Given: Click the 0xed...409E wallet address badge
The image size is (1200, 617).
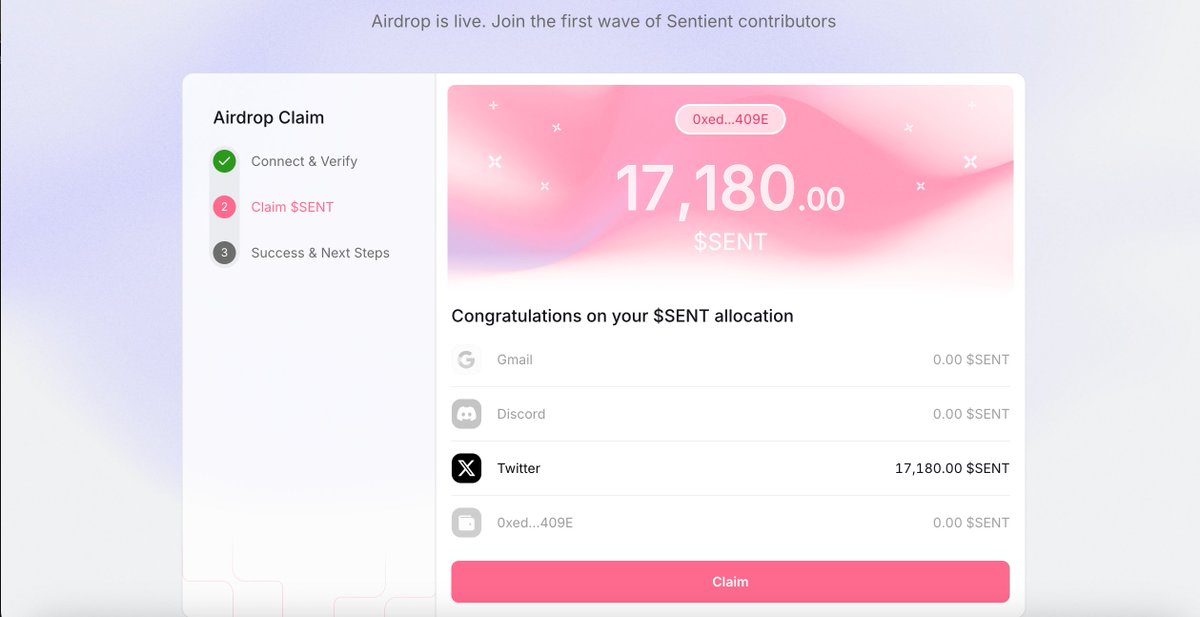Looking at the screenshot, I should pyautogui.click(x=730, y=119).
